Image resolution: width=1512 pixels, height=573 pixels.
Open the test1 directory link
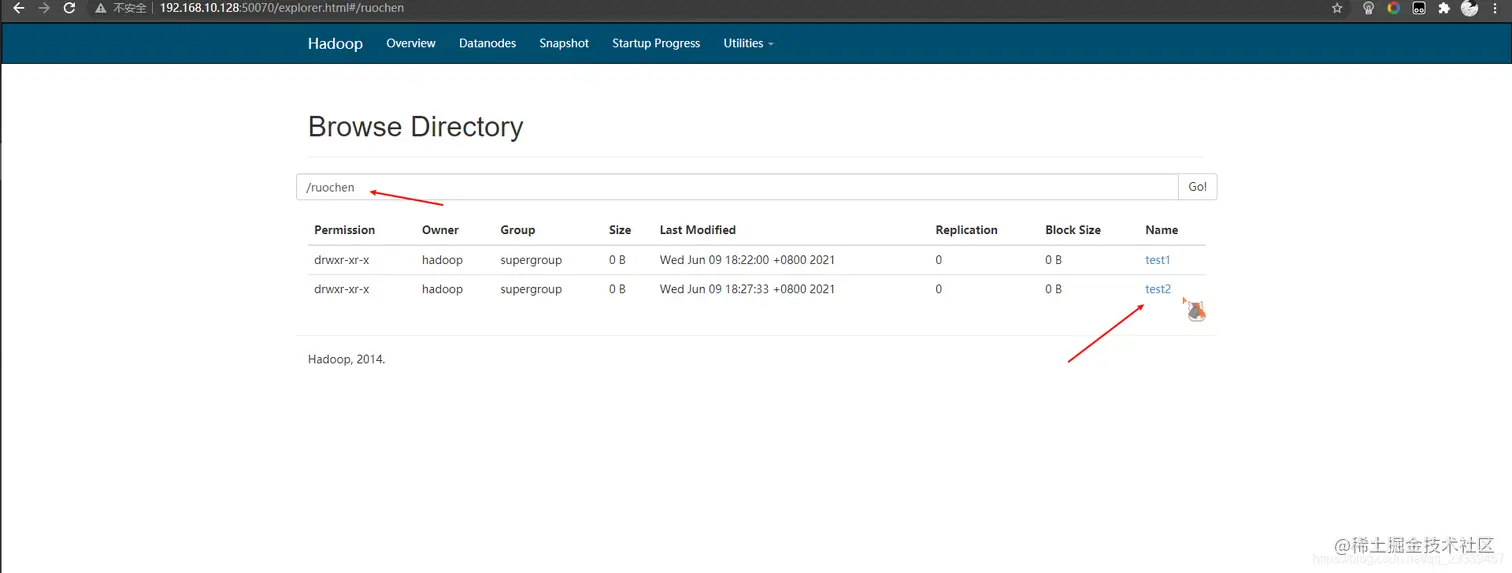click(x=1157, y=260)
